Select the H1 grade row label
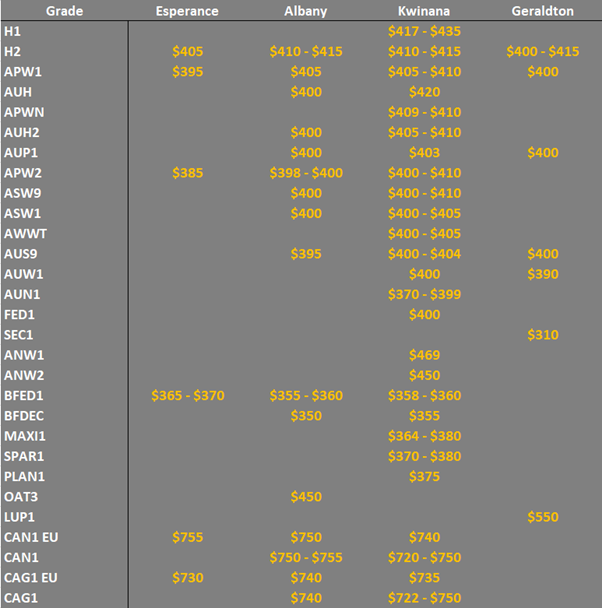Screen dimensions: 602x608 pos(12,31)
